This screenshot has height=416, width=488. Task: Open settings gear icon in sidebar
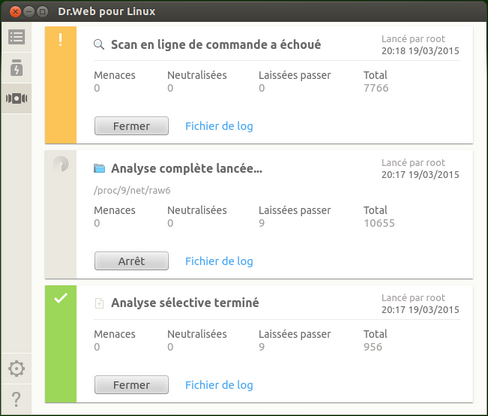click(16, 369)
